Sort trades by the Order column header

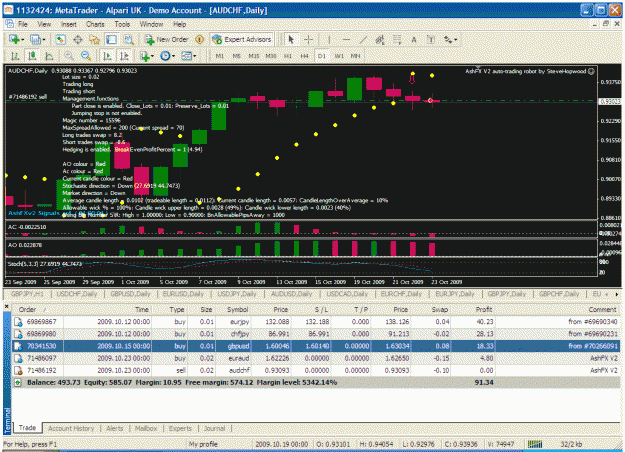pyautogui.click(x=28, y=310)
